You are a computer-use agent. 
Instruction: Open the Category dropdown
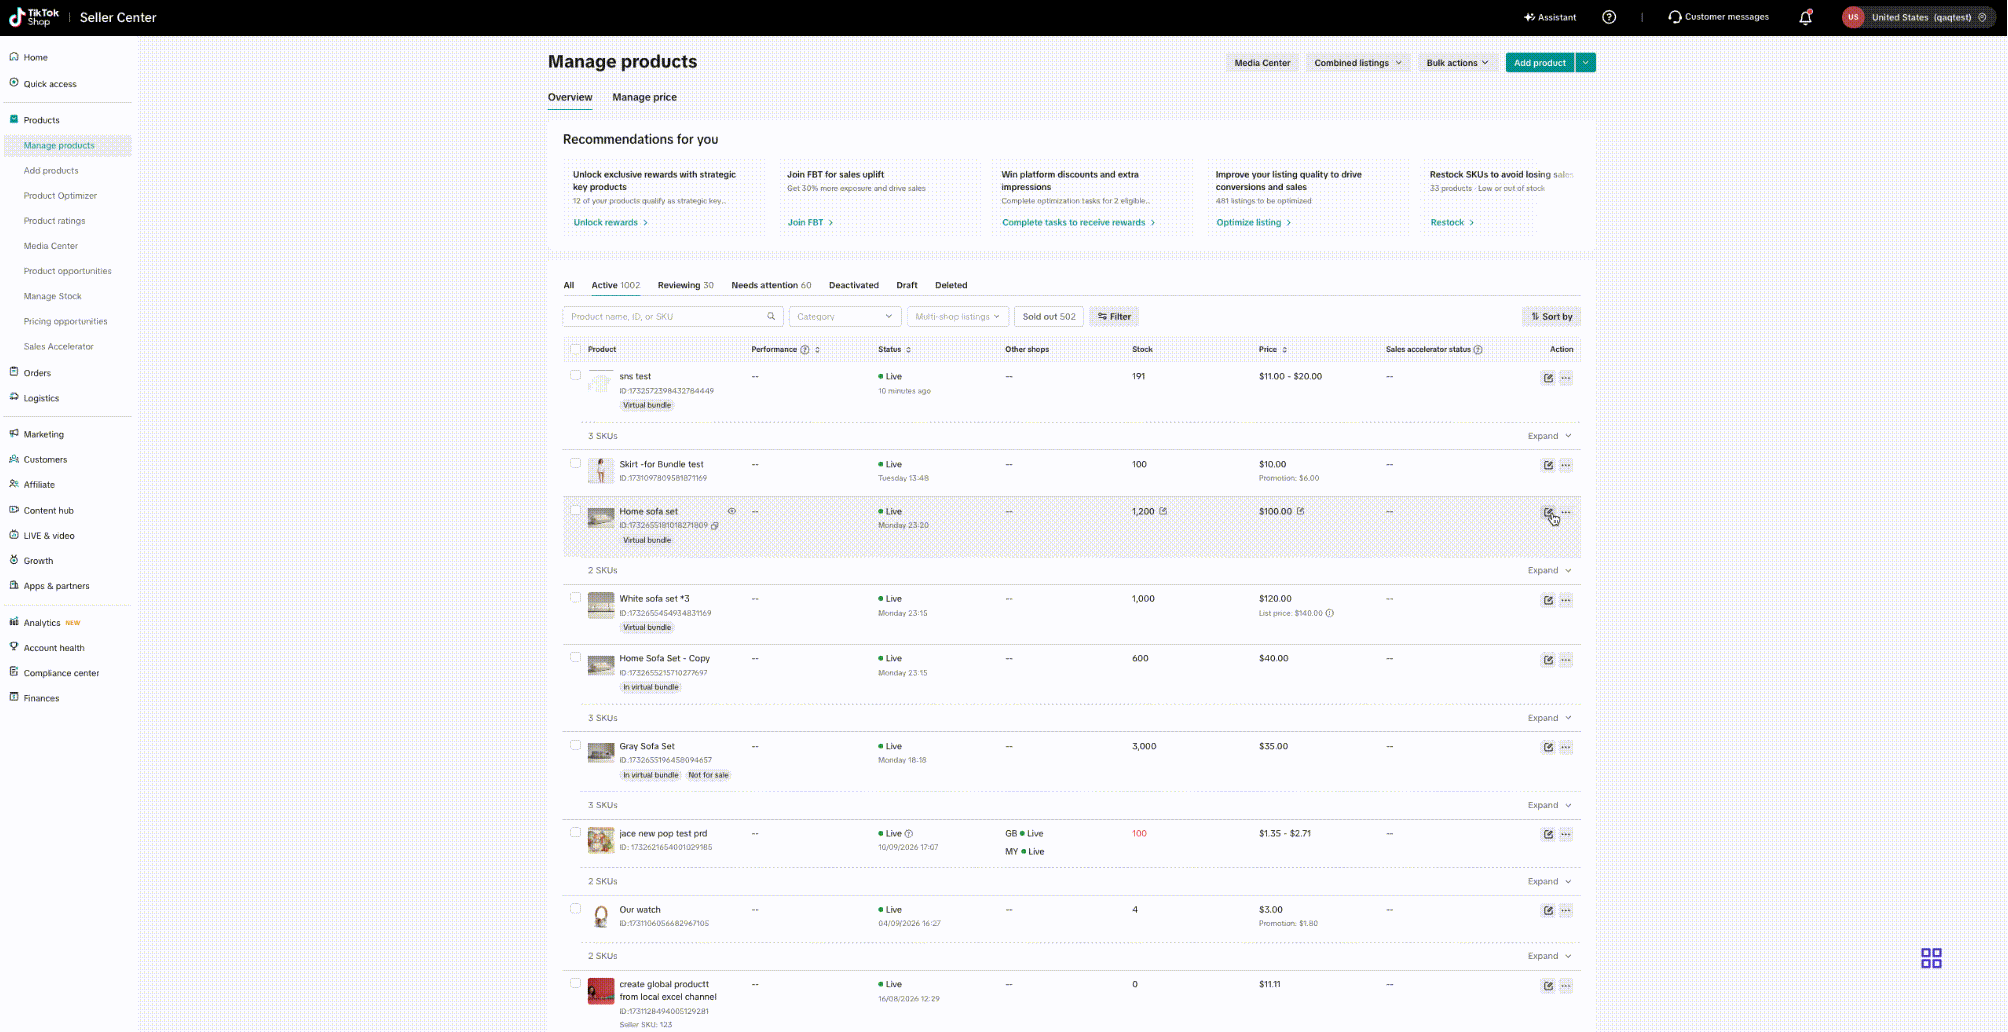(844, 316)
